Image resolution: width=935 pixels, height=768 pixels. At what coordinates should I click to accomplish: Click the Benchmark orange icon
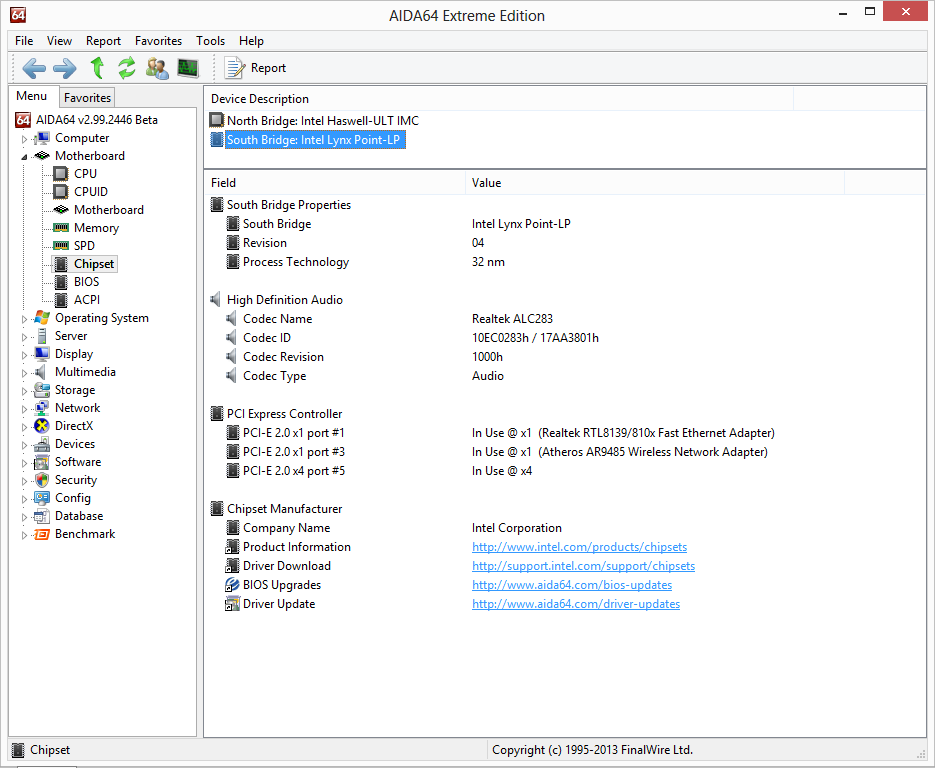point(42,534)
